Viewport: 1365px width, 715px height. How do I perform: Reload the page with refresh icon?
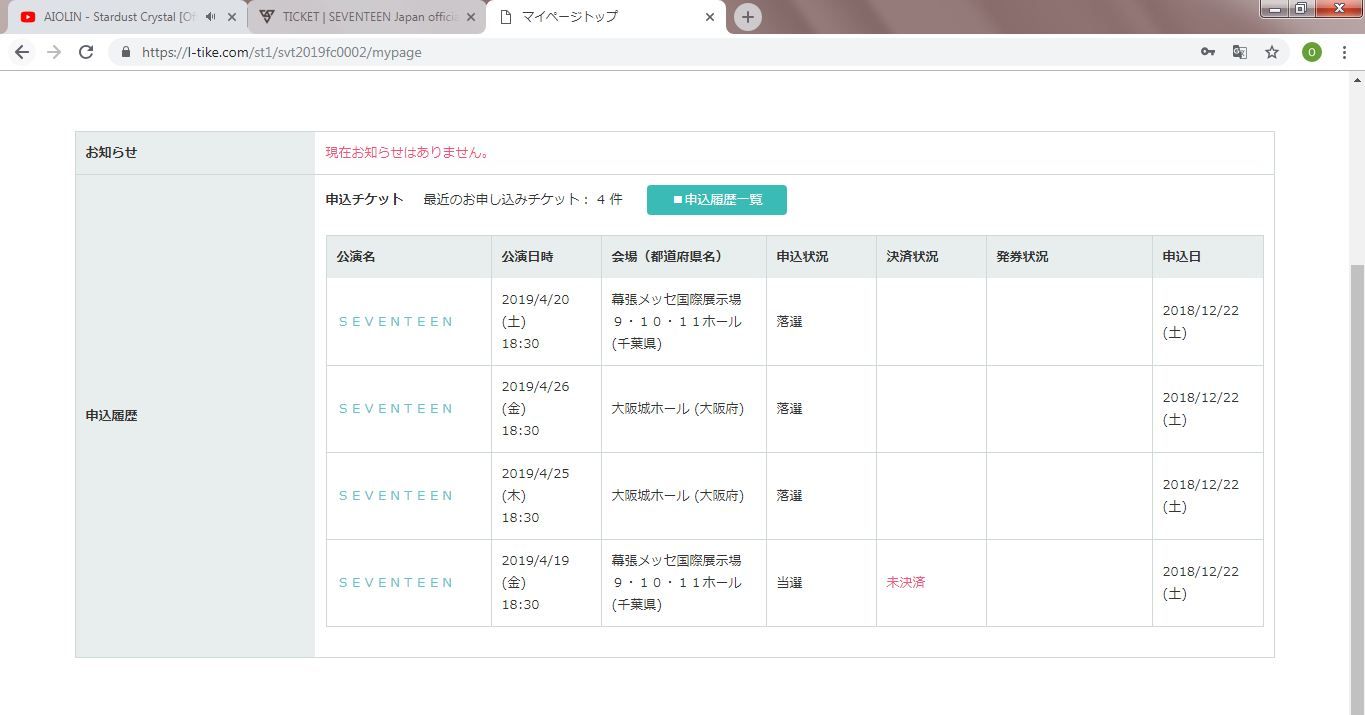[86, 52]
